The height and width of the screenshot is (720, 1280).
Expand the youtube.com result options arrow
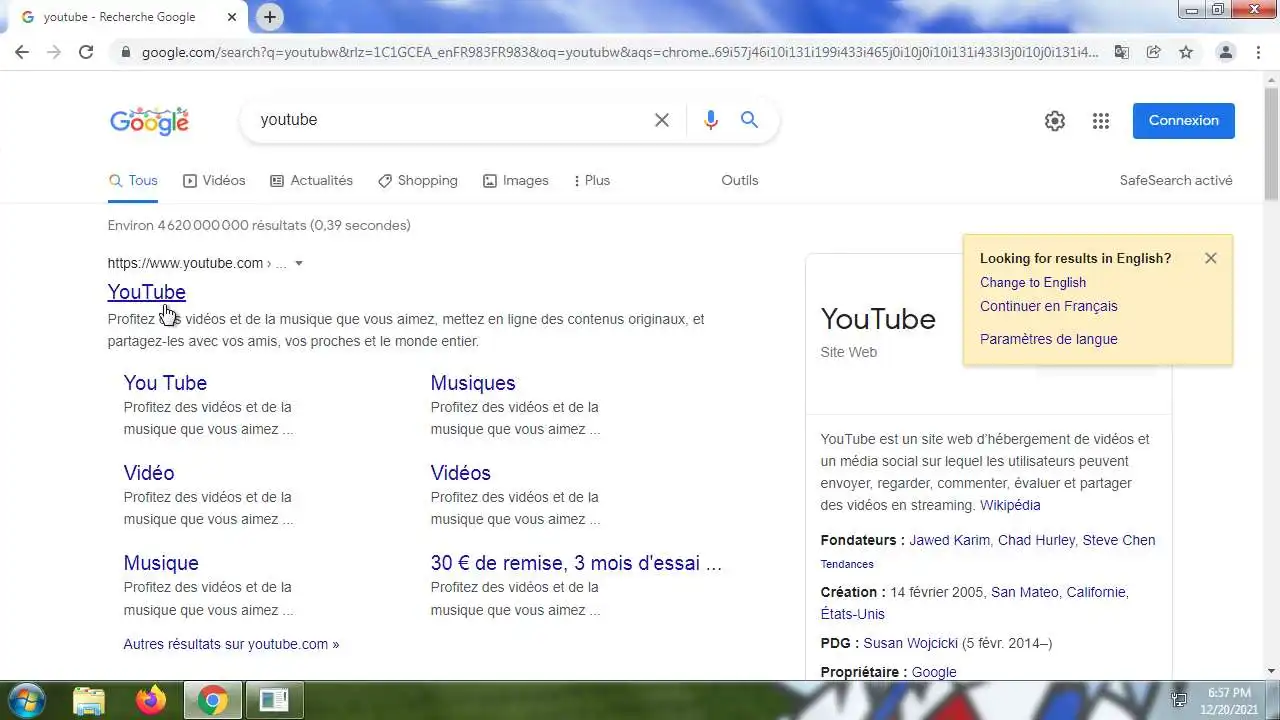click(298, 264)
